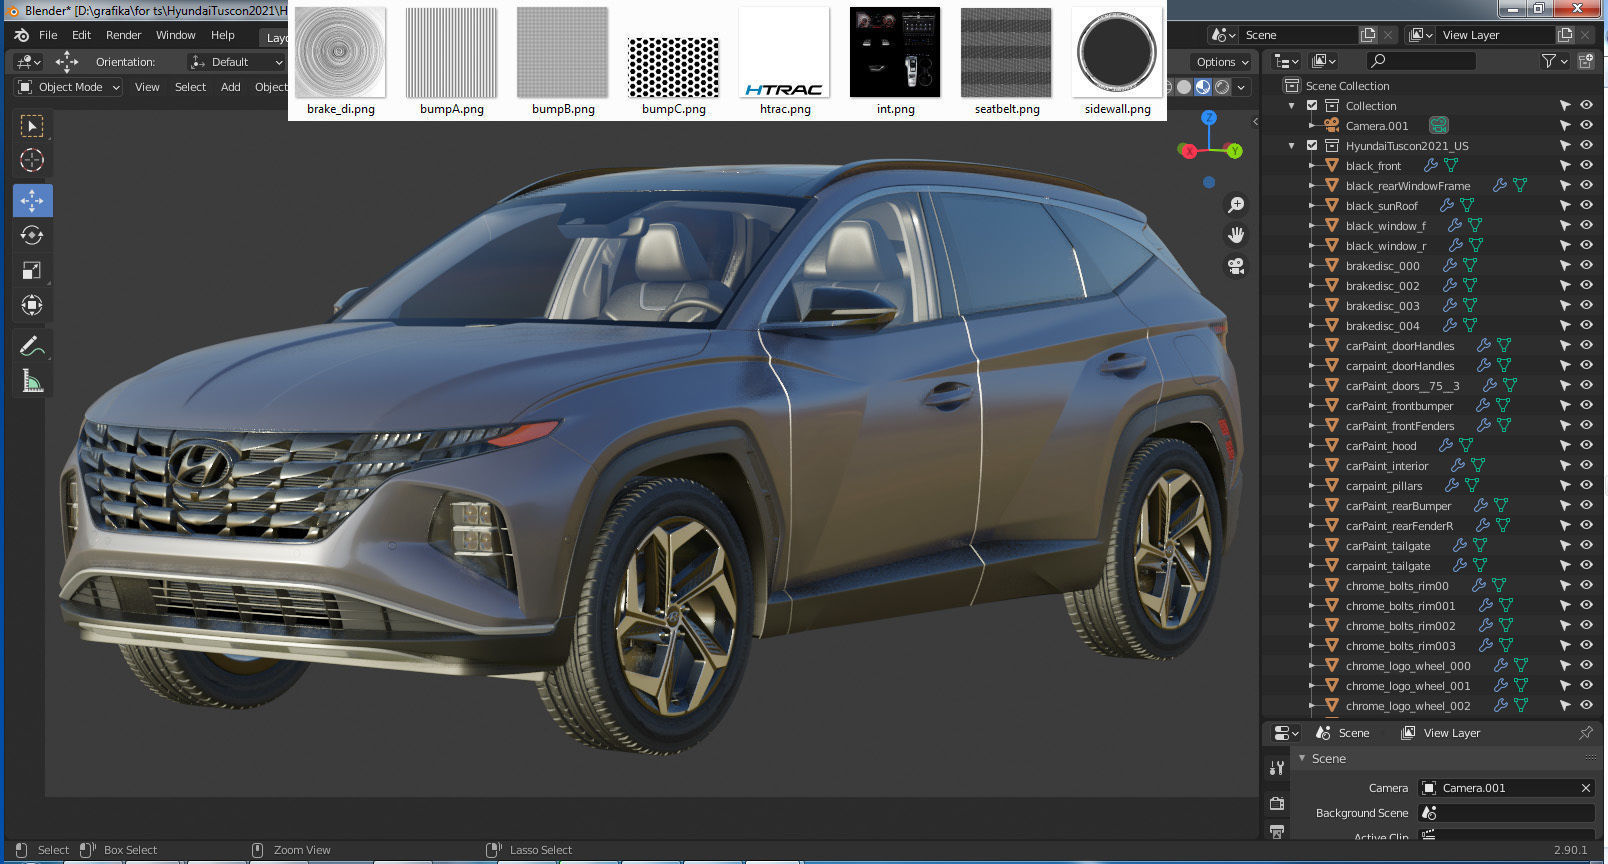Clear the Camera.001 camera field
The width and height of the screenshot is (1608, 864).
pyautogui.click(x=1586, y=788)
